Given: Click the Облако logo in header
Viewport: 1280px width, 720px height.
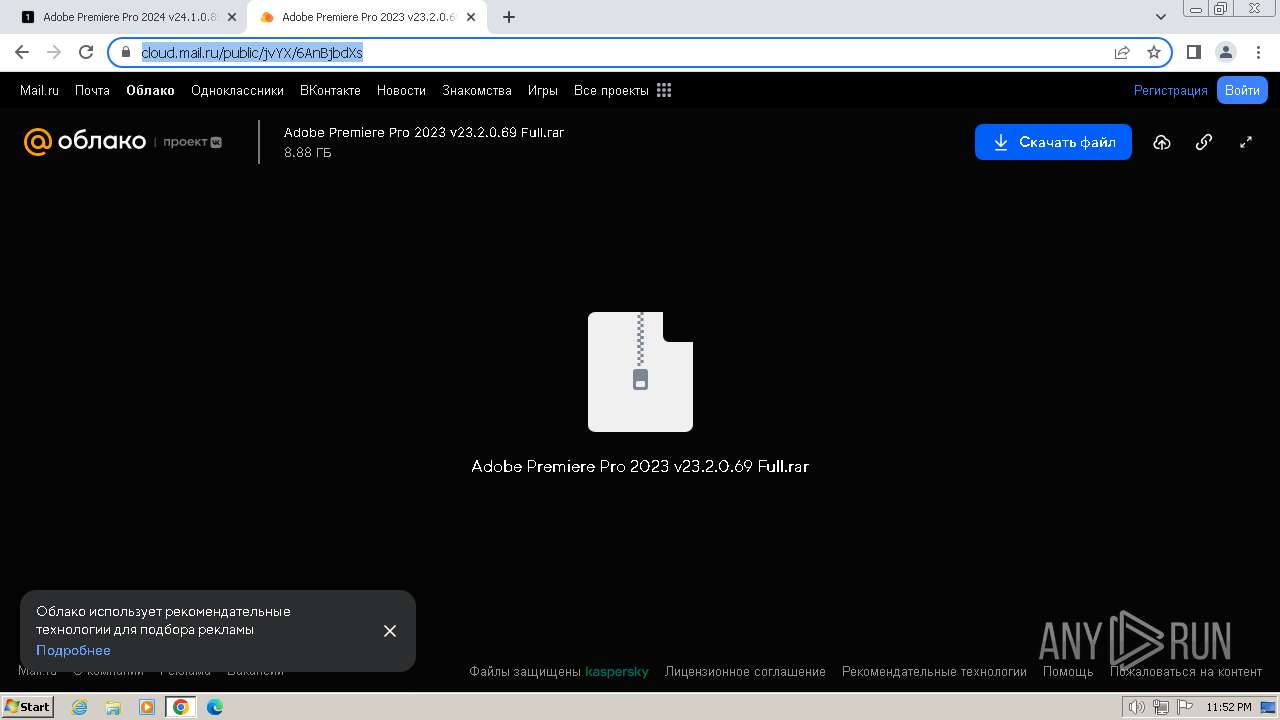Looking at the screenshot, I should coord(85,142).
